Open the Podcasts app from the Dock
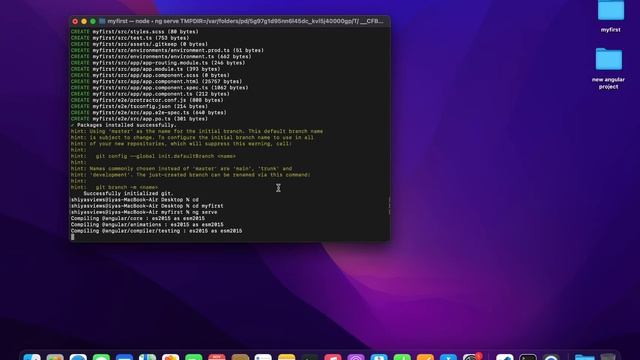The image size is (640, 360). click(x=356, y=357)
